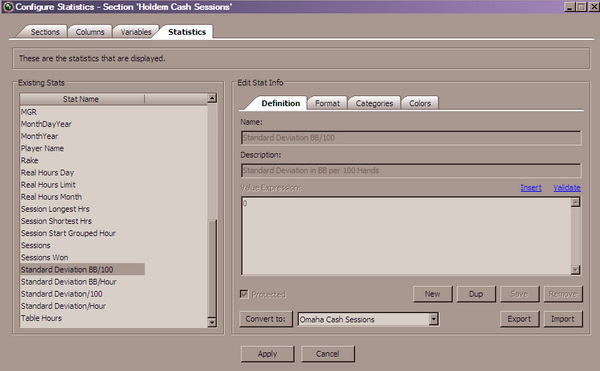Click stat list scroll down arrow
This screenshot has width=600, height=371.
tap(212, 322)
